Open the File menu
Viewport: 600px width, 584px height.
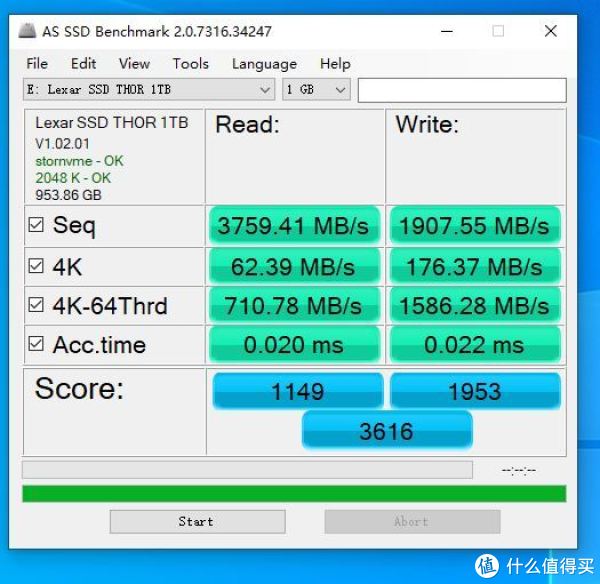37,64
